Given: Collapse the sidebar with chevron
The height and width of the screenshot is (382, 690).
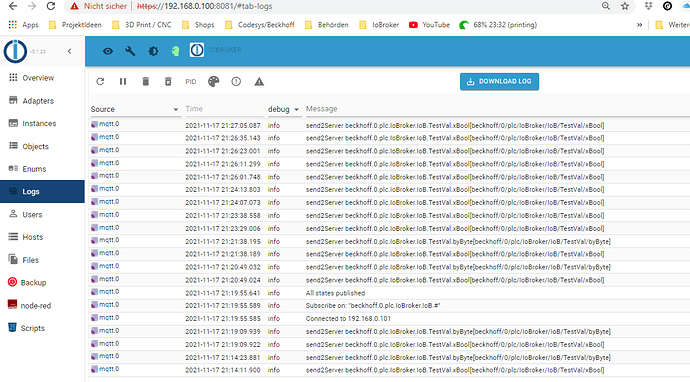Looking at the screenshot, I should click(70, 51).
